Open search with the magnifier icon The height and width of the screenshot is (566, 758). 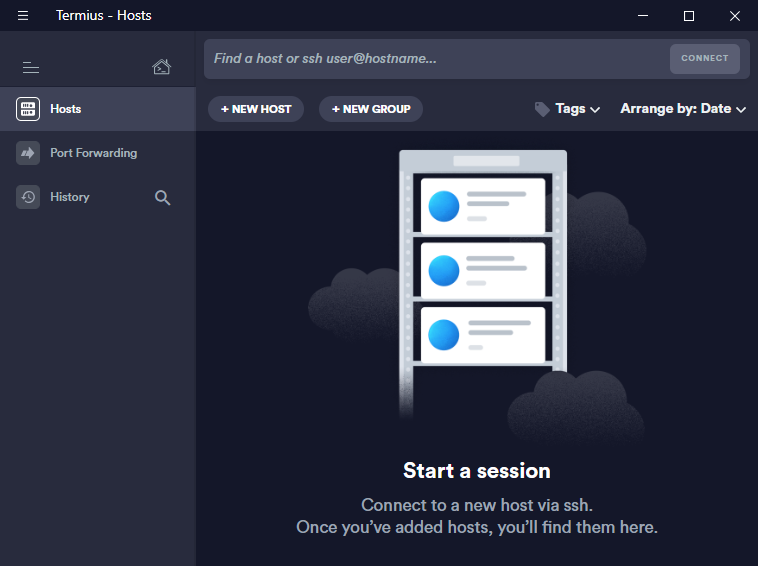tap(162, 197)
